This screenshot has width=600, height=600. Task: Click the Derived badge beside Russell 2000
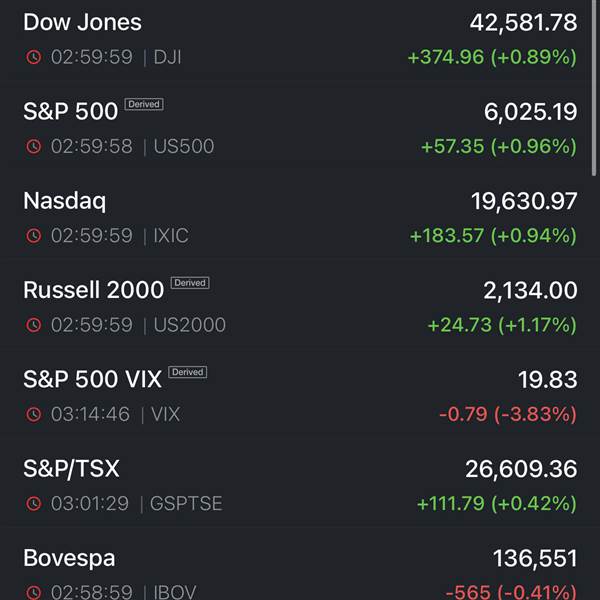point(190,283)
